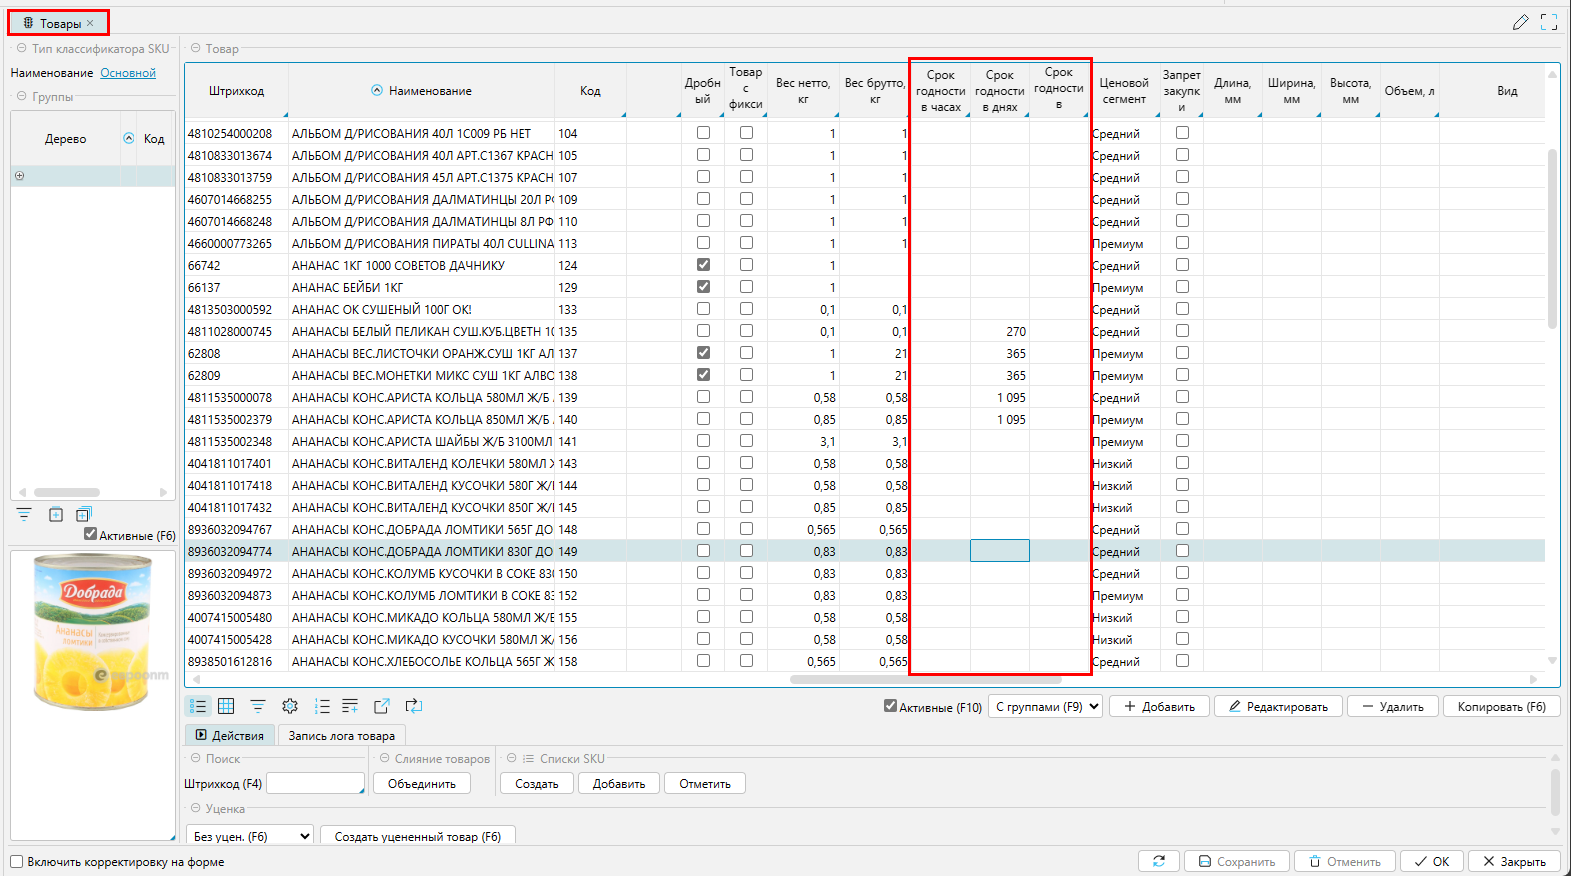The height and width of the screenshot is (876, 1571).
Task: Click the Основной classifier link
Action: click(128, 73)
